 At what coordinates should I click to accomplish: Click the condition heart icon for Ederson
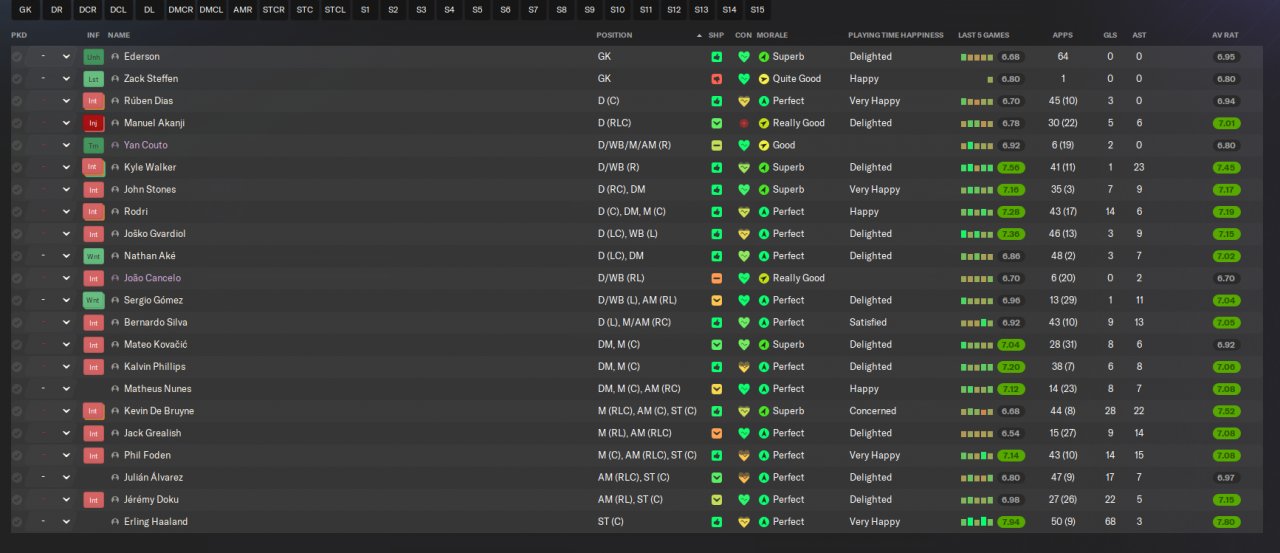pyautogui.click(x=743, y=57)
